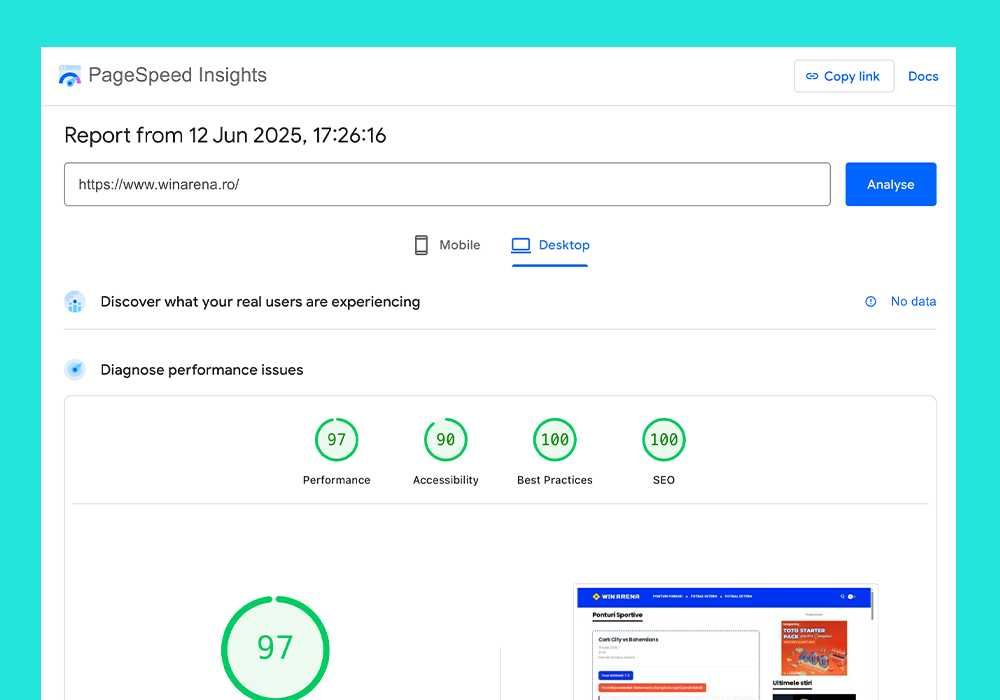1000x700 pixels.
Task: Click the URL input field
Action: 447,184
